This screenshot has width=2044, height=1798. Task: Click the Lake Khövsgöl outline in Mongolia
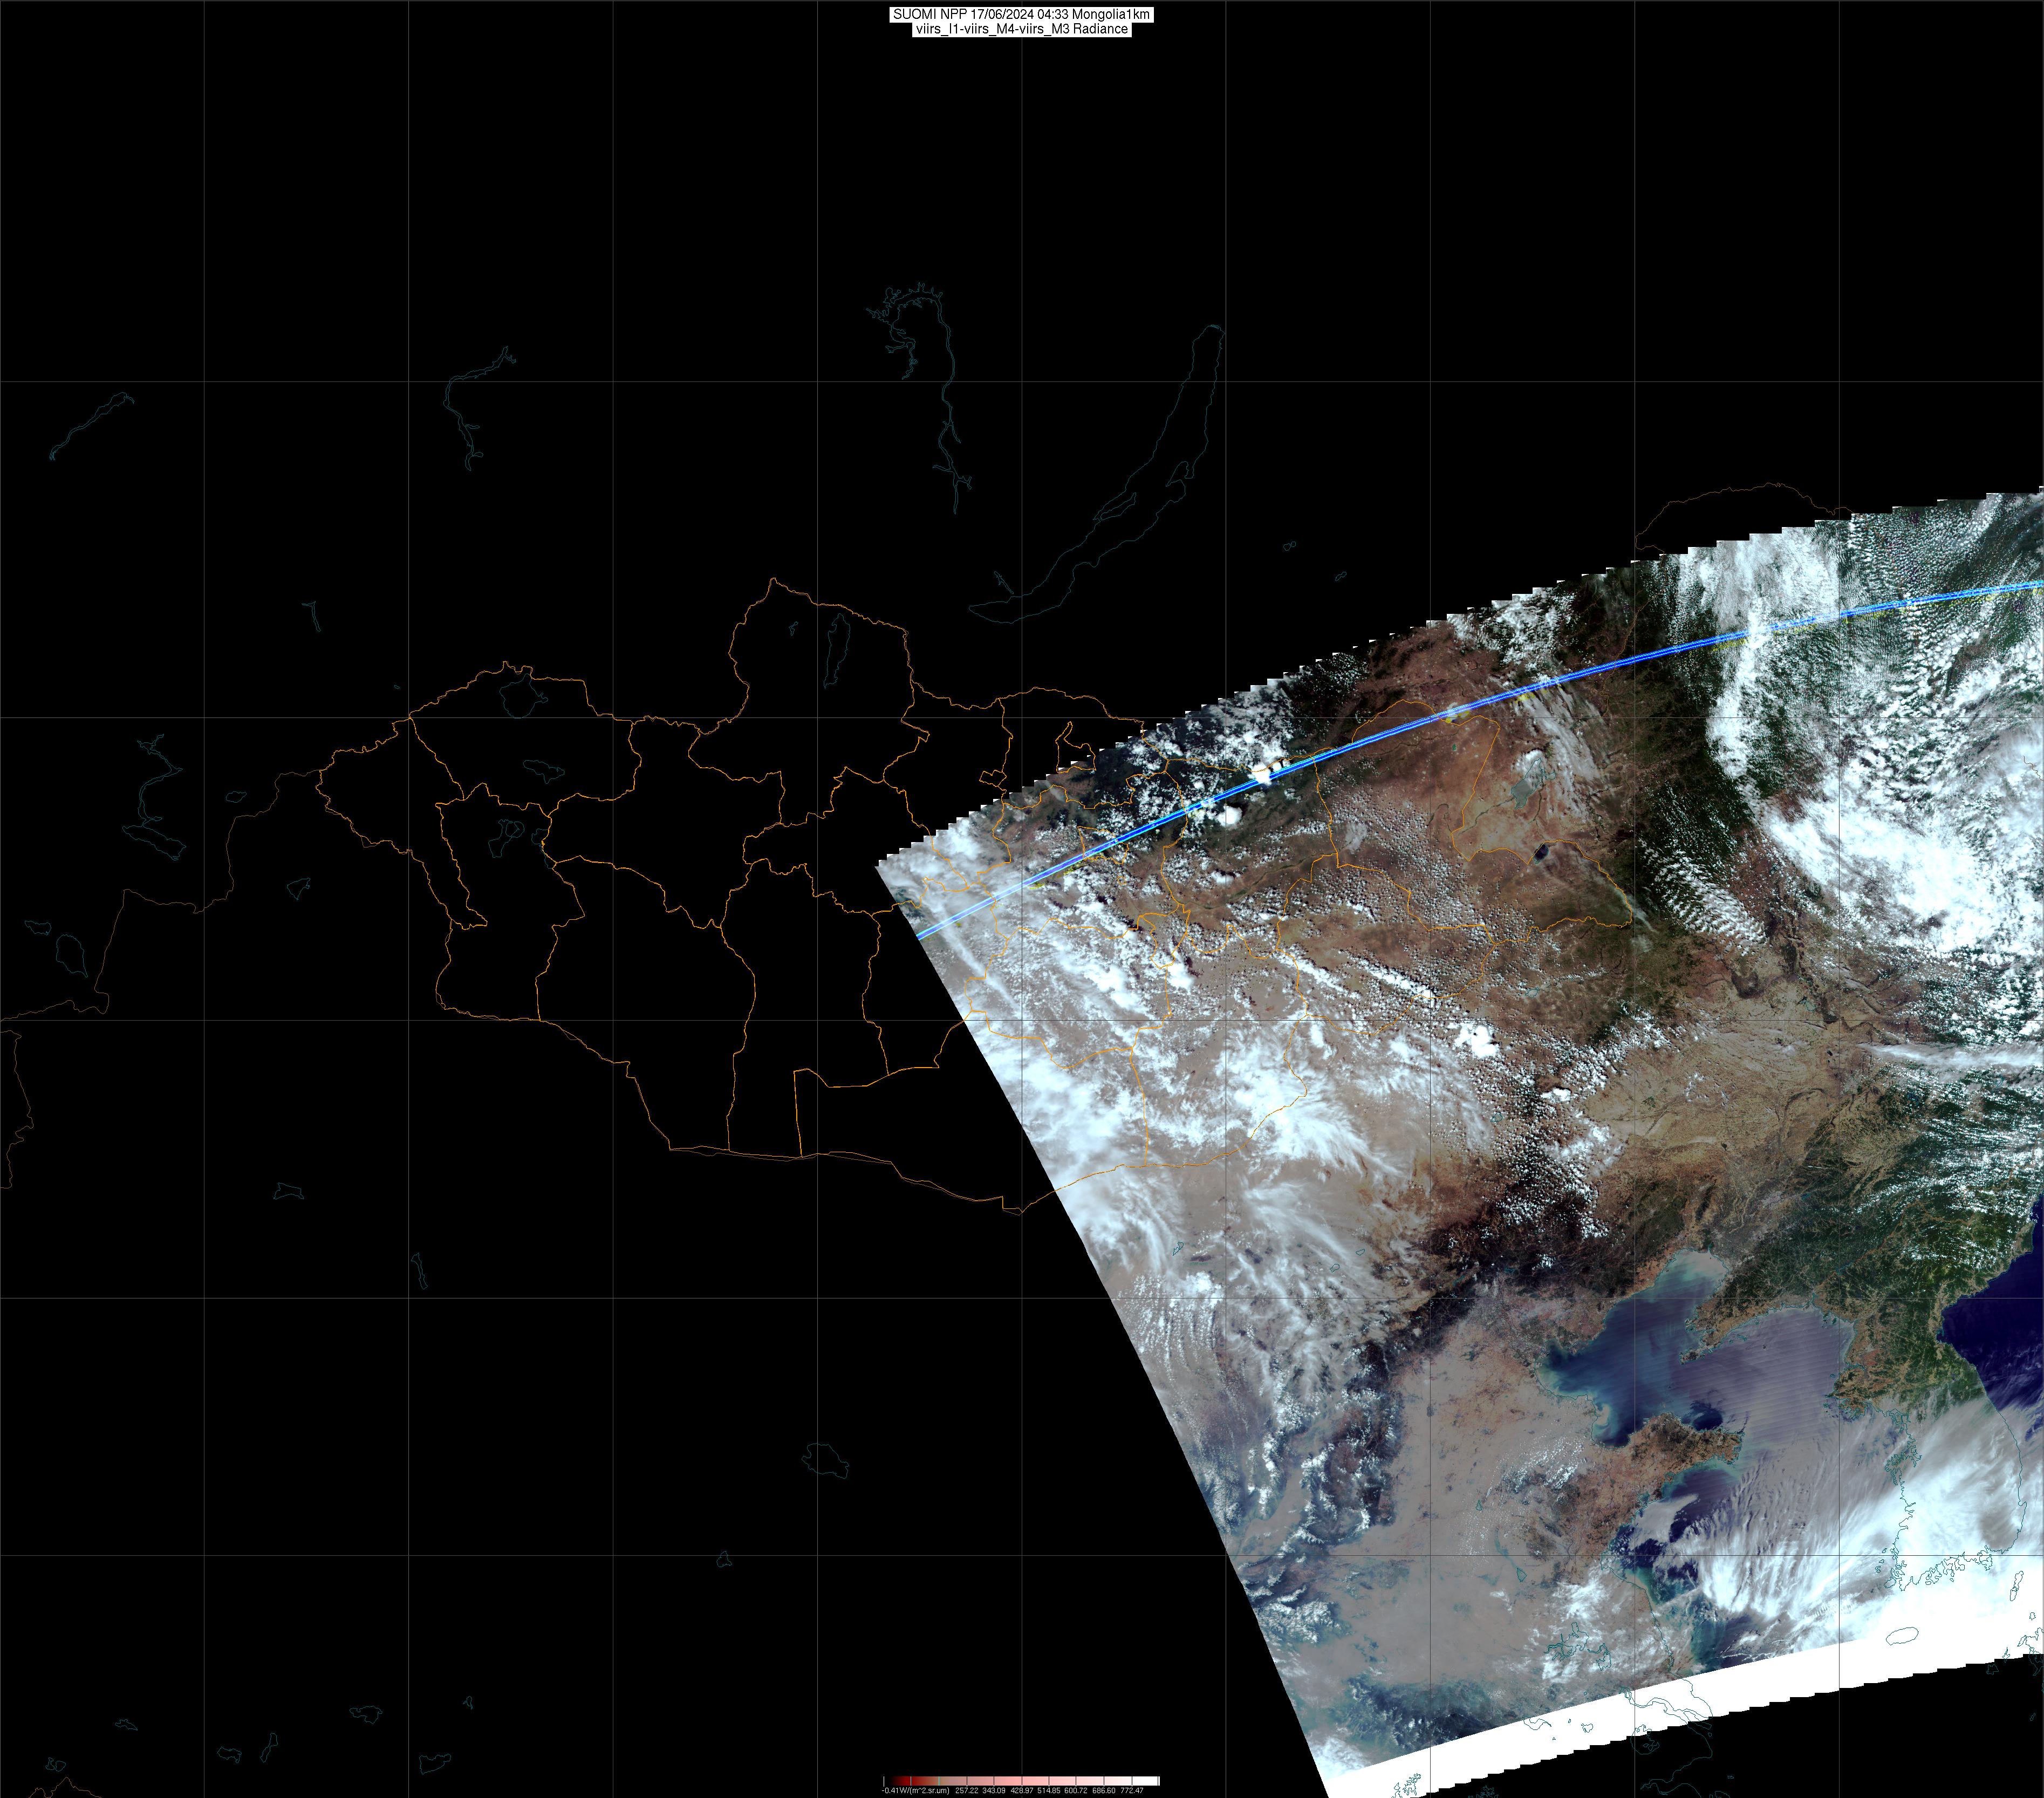836,650
